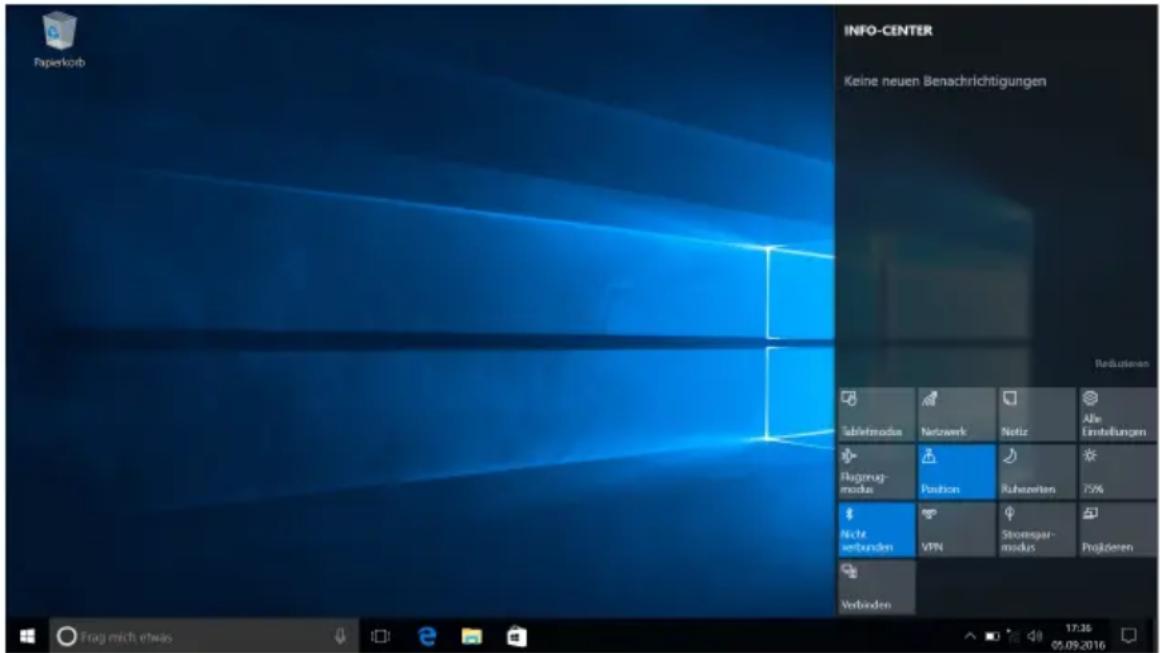Open Task View from the taskbar
1160x653 pixels.
(x=380, y=636)
